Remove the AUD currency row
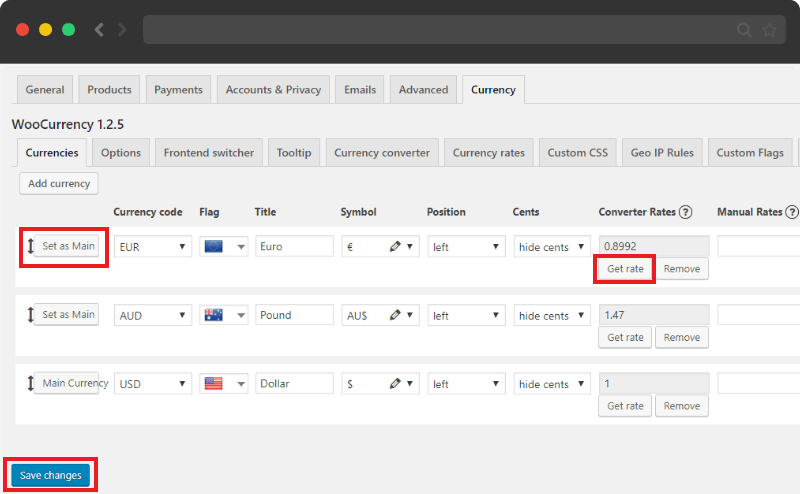The image size is (800, 494). pyautogui.click(x=682, y=337)
